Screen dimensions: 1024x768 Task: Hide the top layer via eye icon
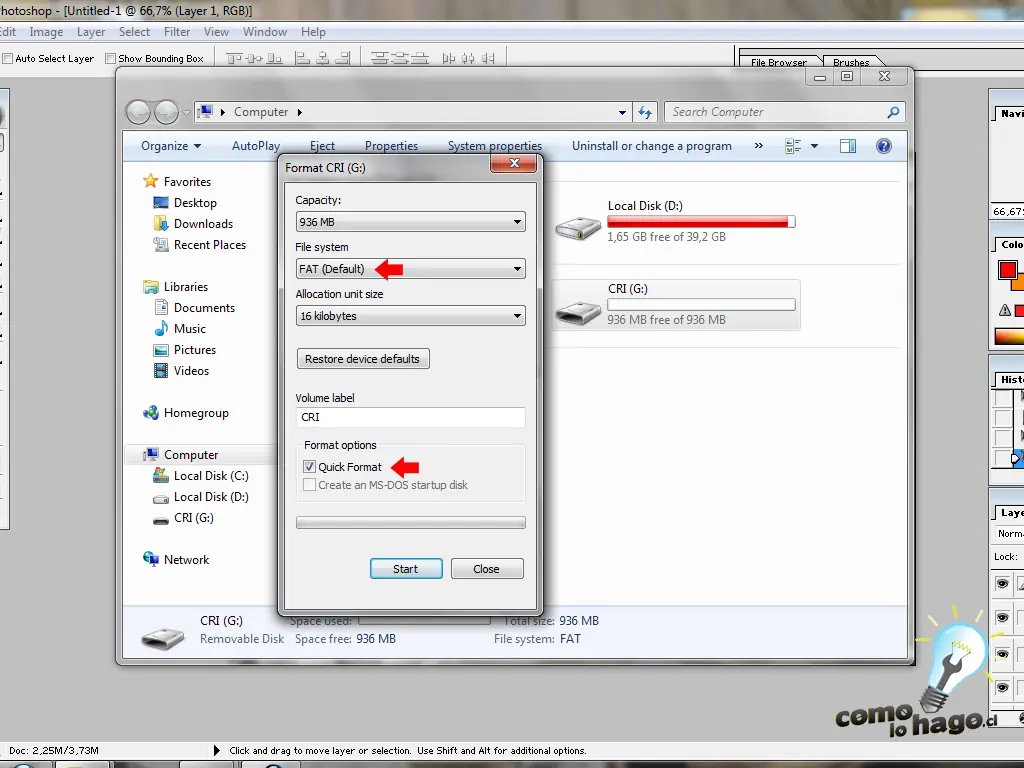click(x=1002, y=583)
